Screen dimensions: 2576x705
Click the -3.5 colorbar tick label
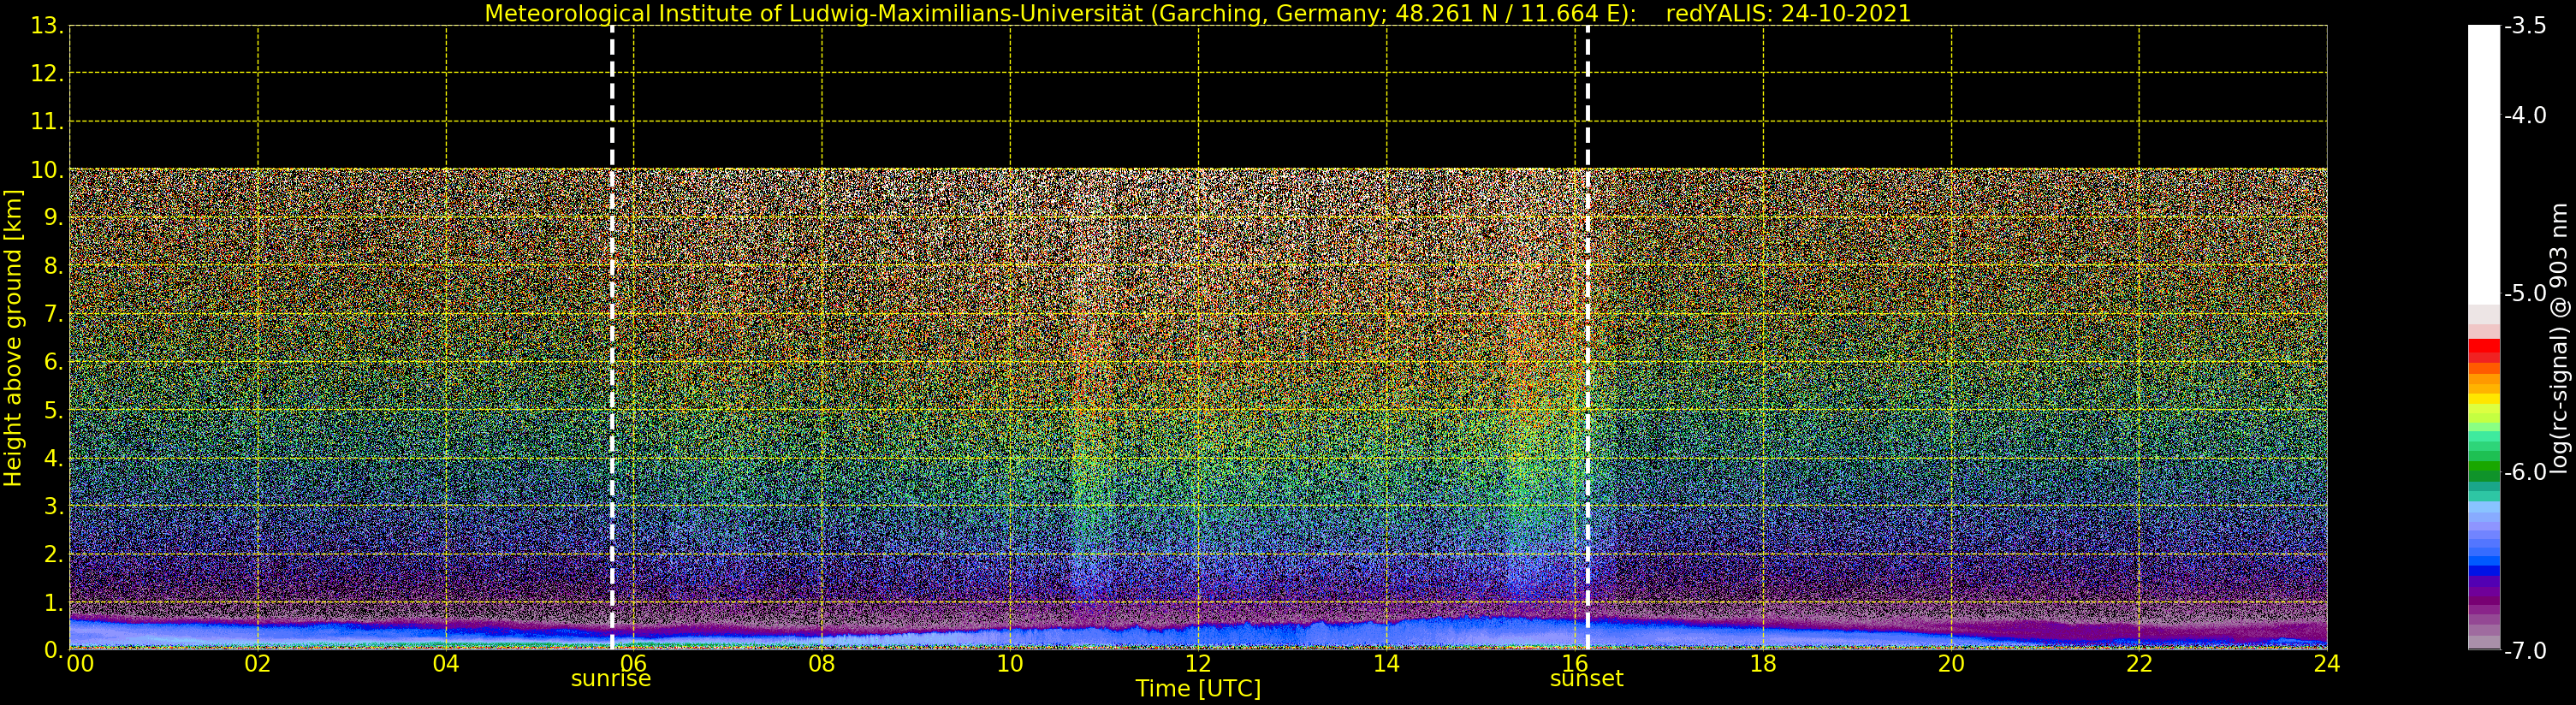(2525, 26)
